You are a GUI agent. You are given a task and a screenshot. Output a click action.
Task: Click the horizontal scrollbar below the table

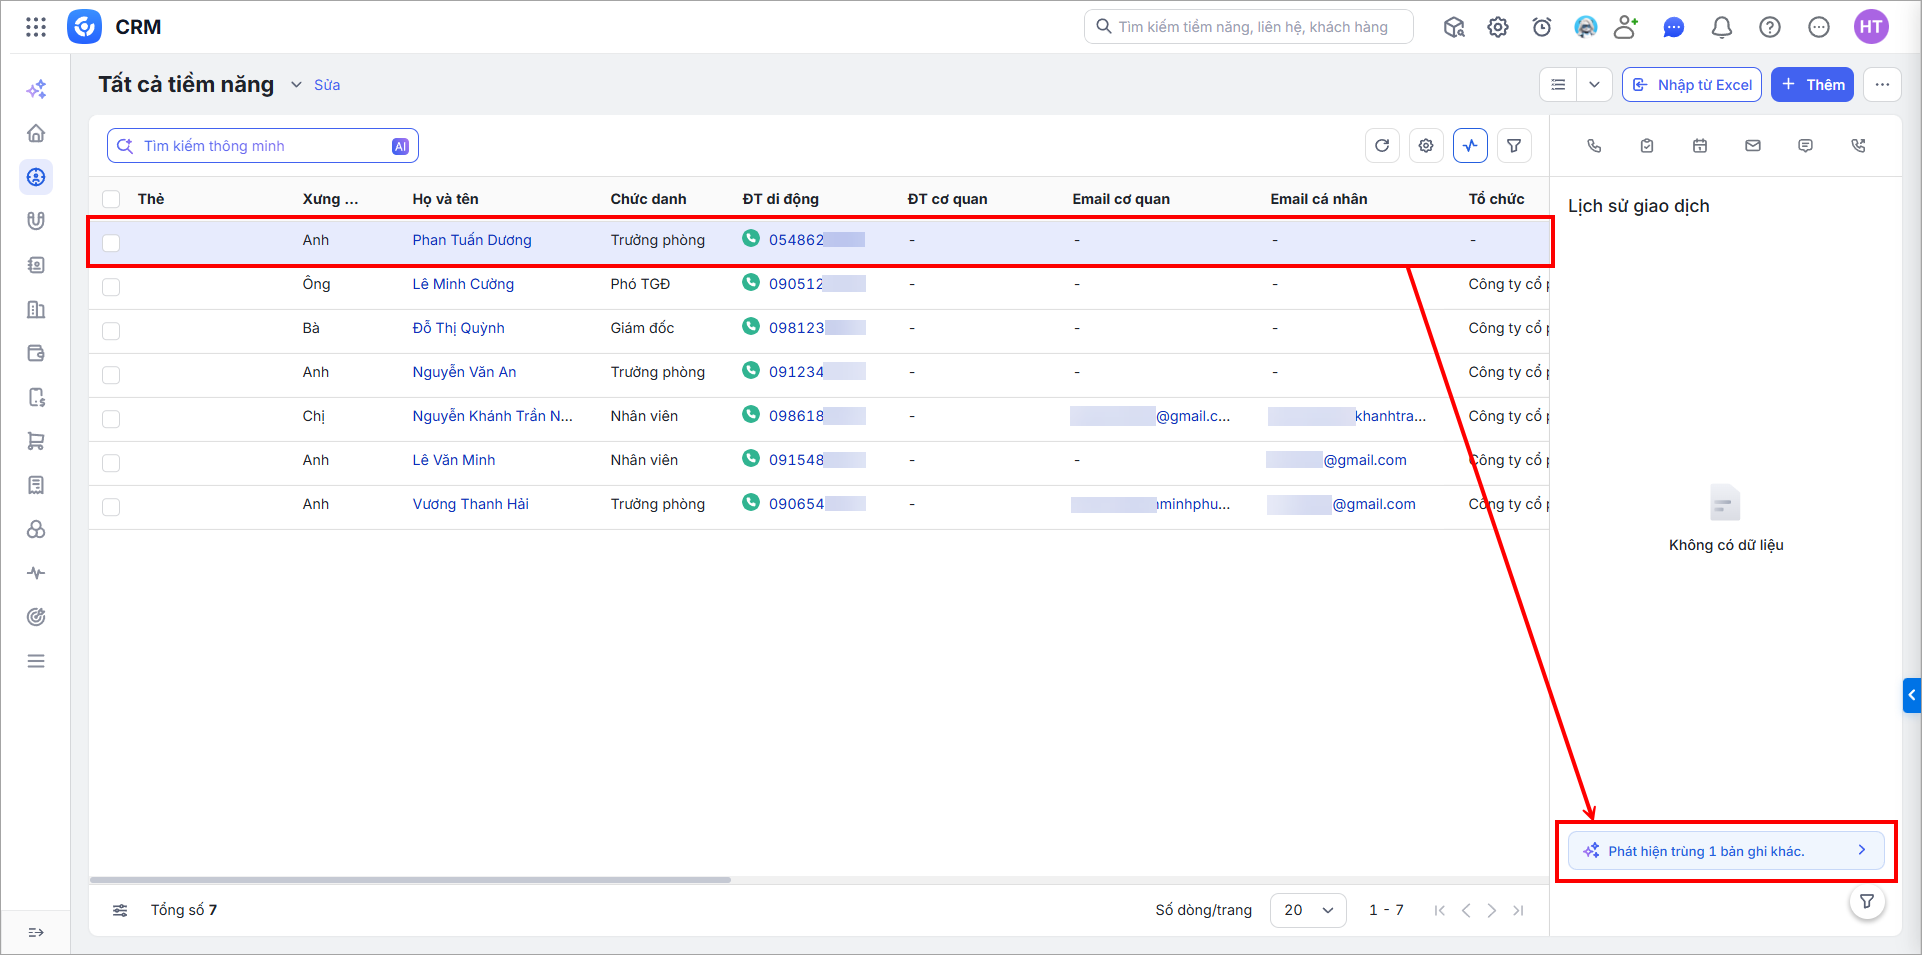tap(410, 880)
